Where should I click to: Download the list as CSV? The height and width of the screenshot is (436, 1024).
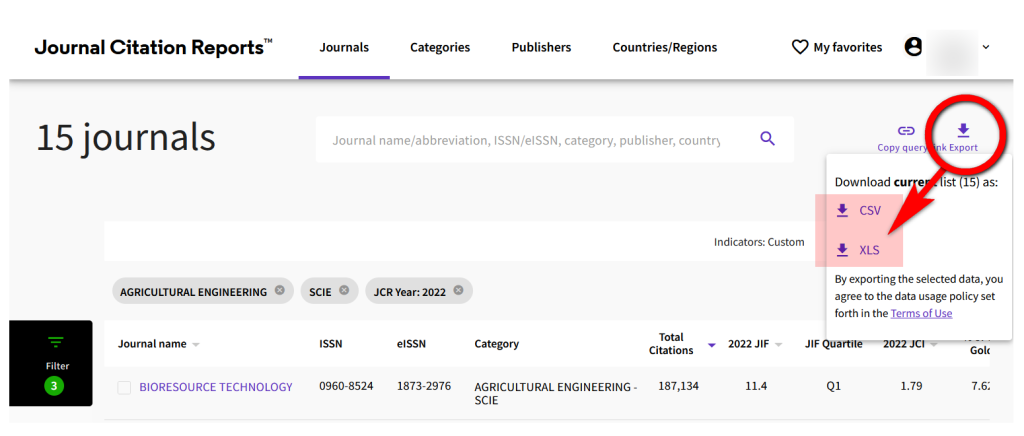[x=859, y=210]
